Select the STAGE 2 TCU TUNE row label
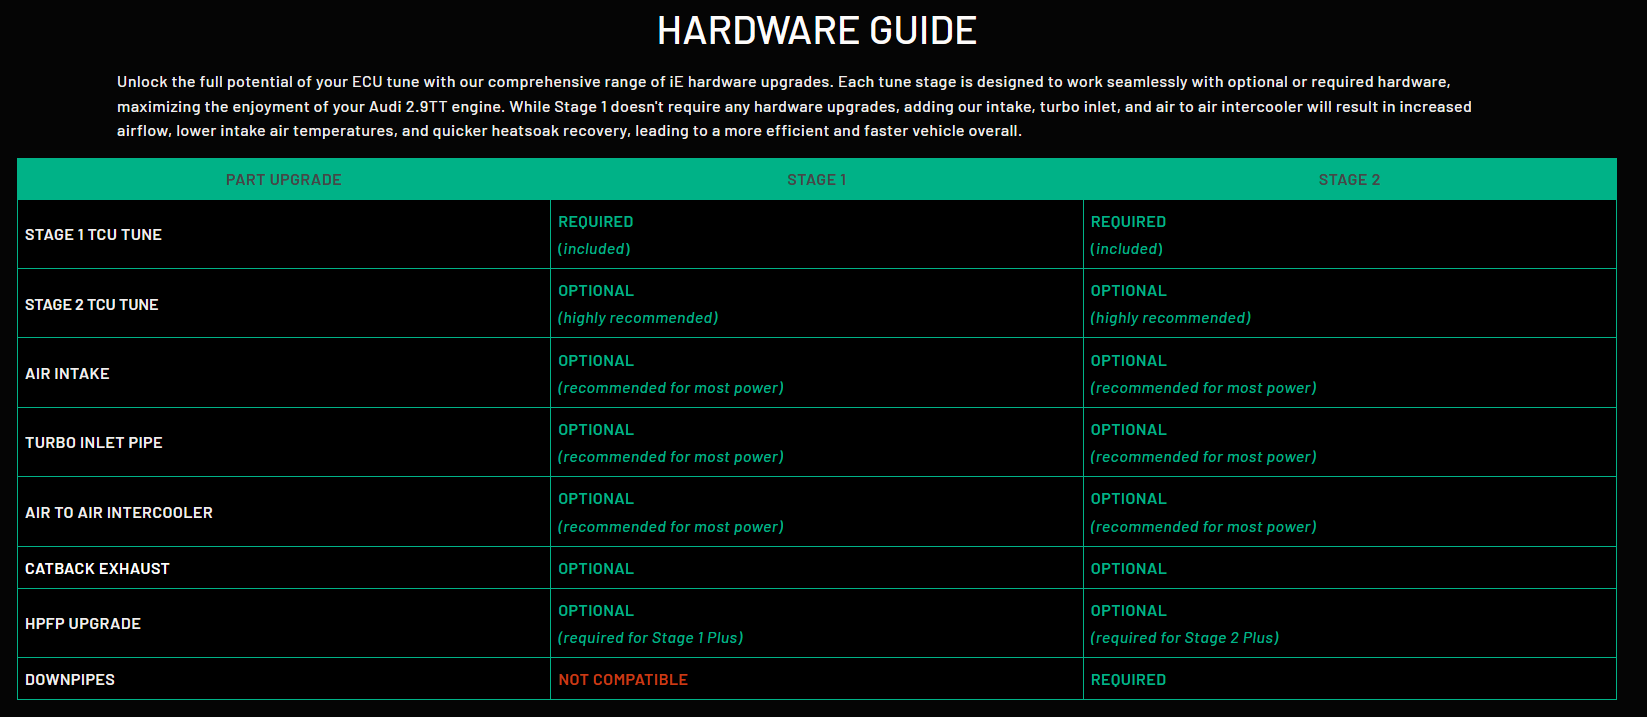Image resolution: width=1647 pixels, height=717 pixels. pyautogui.click(x=92, y=305)
